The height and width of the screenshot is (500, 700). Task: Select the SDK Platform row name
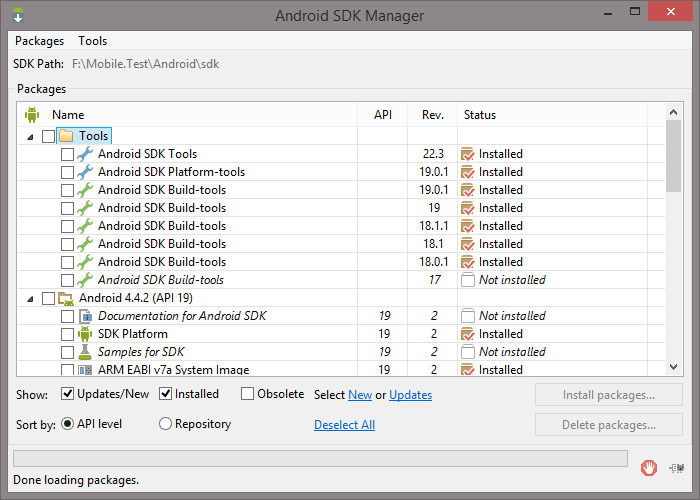133,334
